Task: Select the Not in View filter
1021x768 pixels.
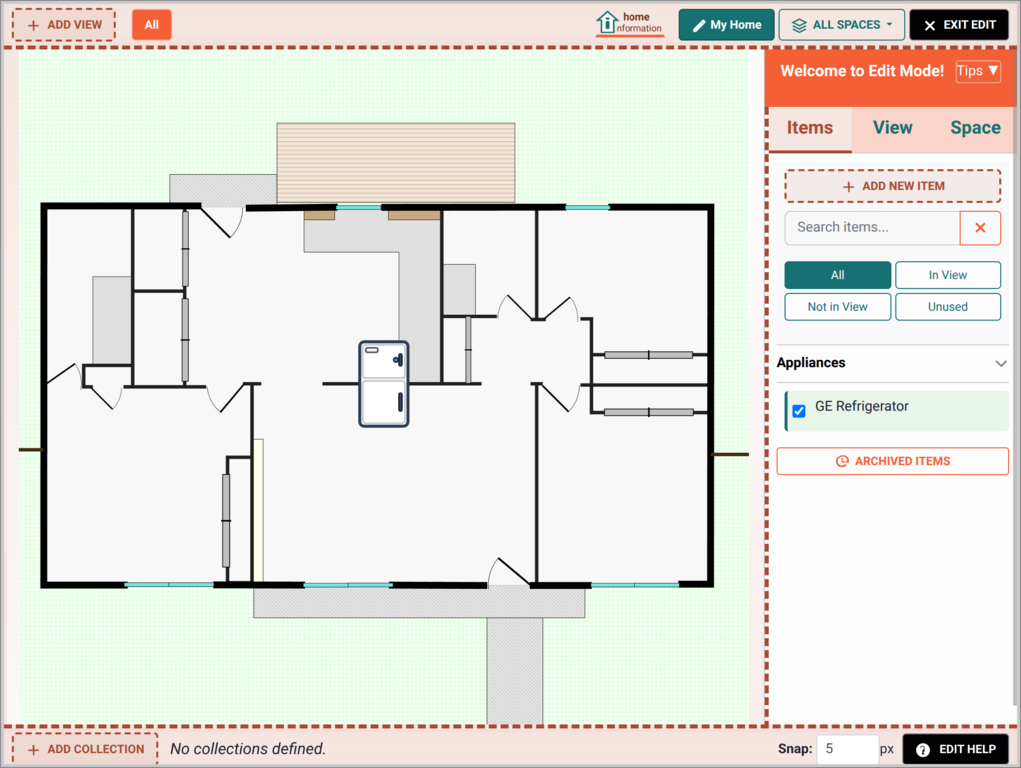Action: click(837, 307)
